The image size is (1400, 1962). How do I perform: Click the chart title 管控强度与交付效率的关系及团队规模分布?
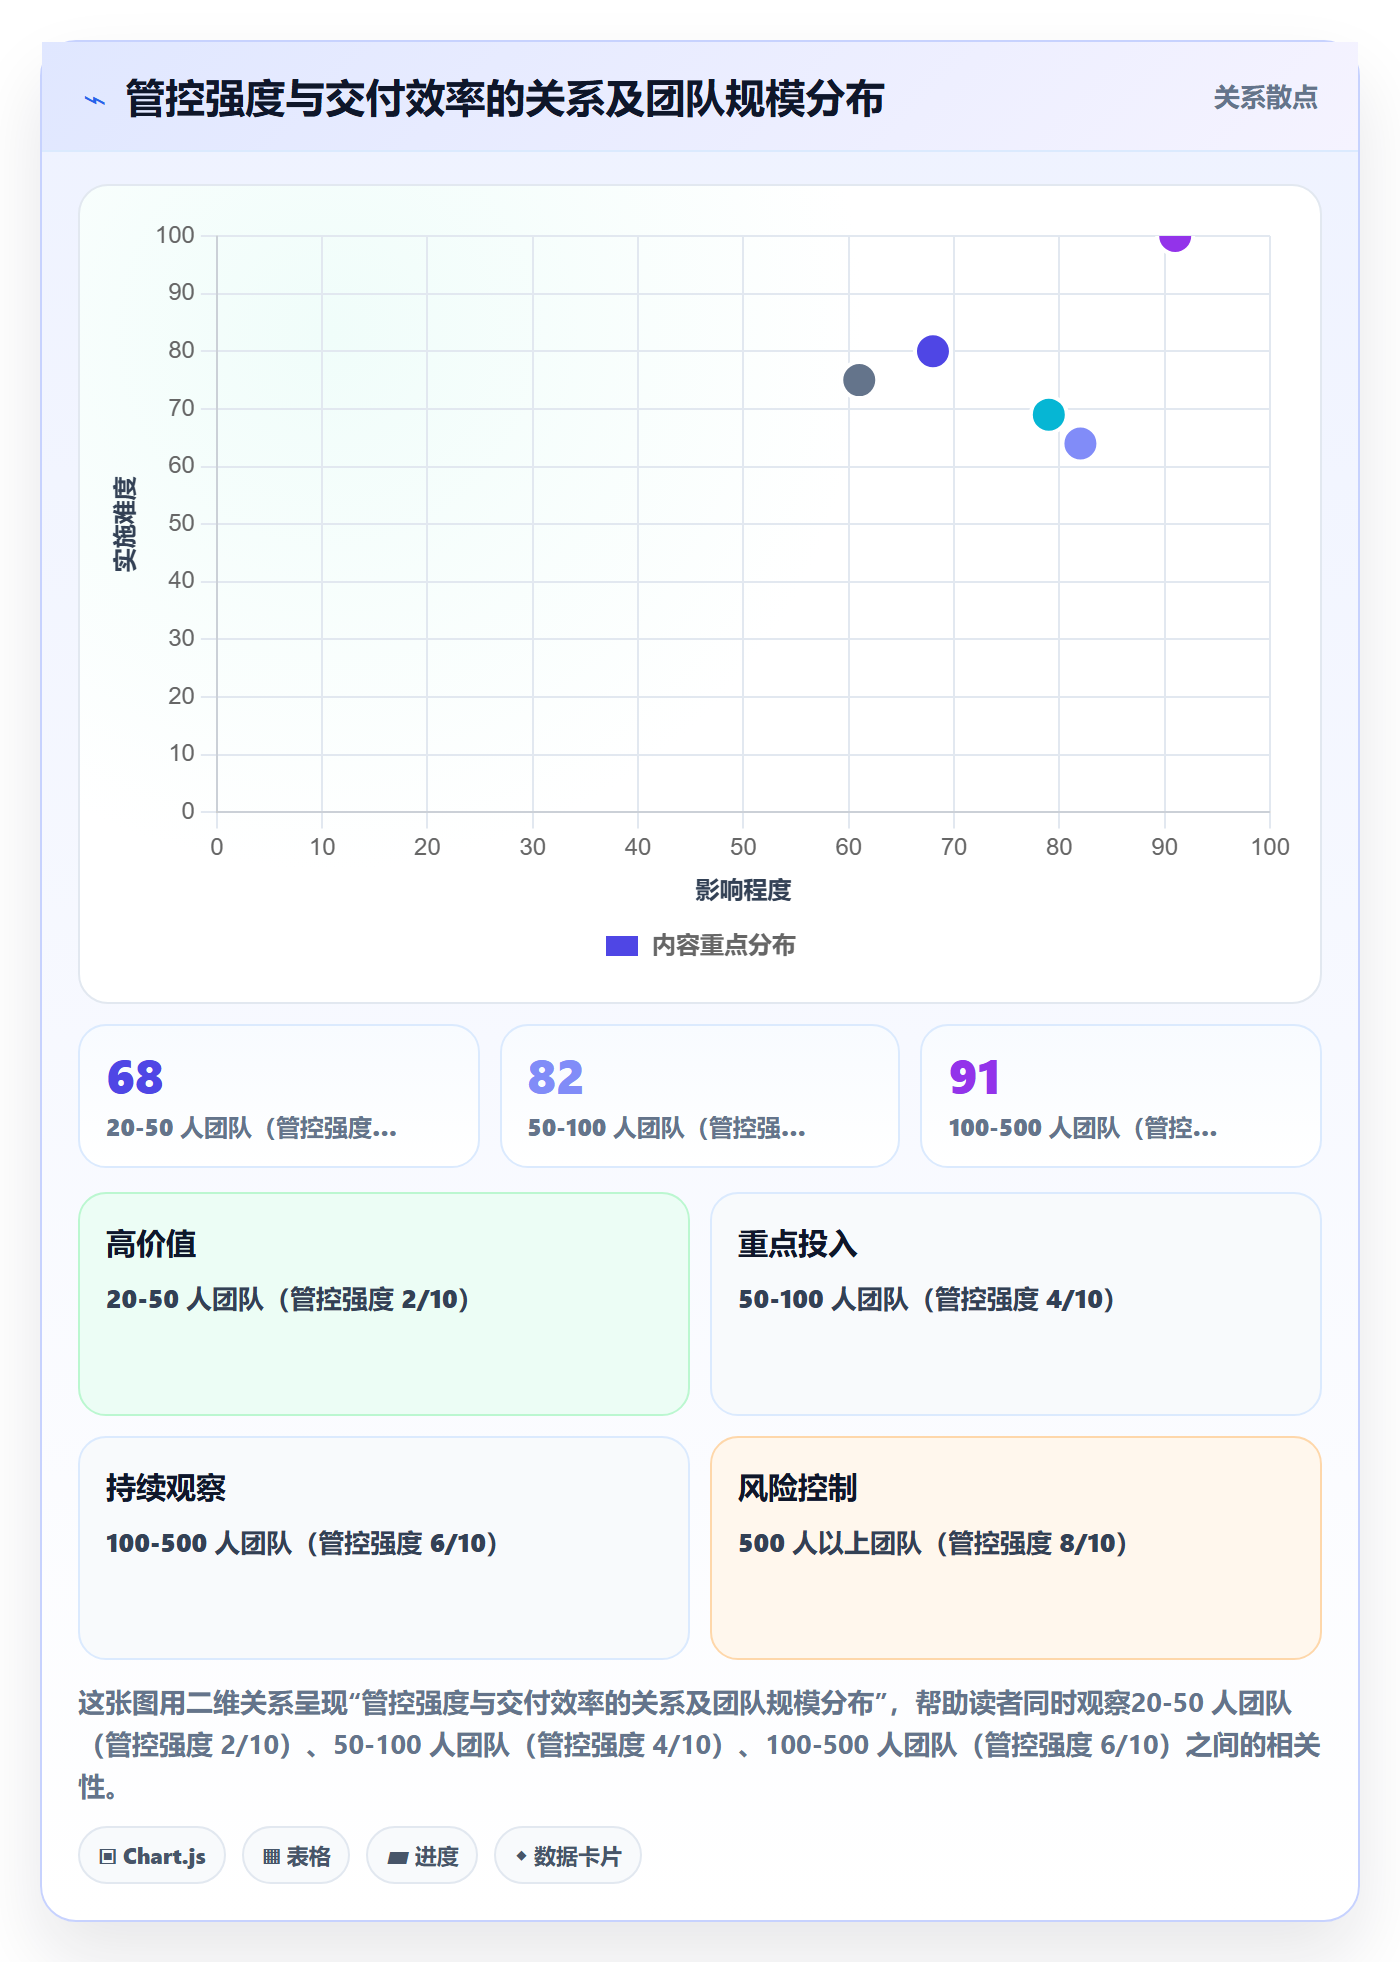click(x=505, y=99)
